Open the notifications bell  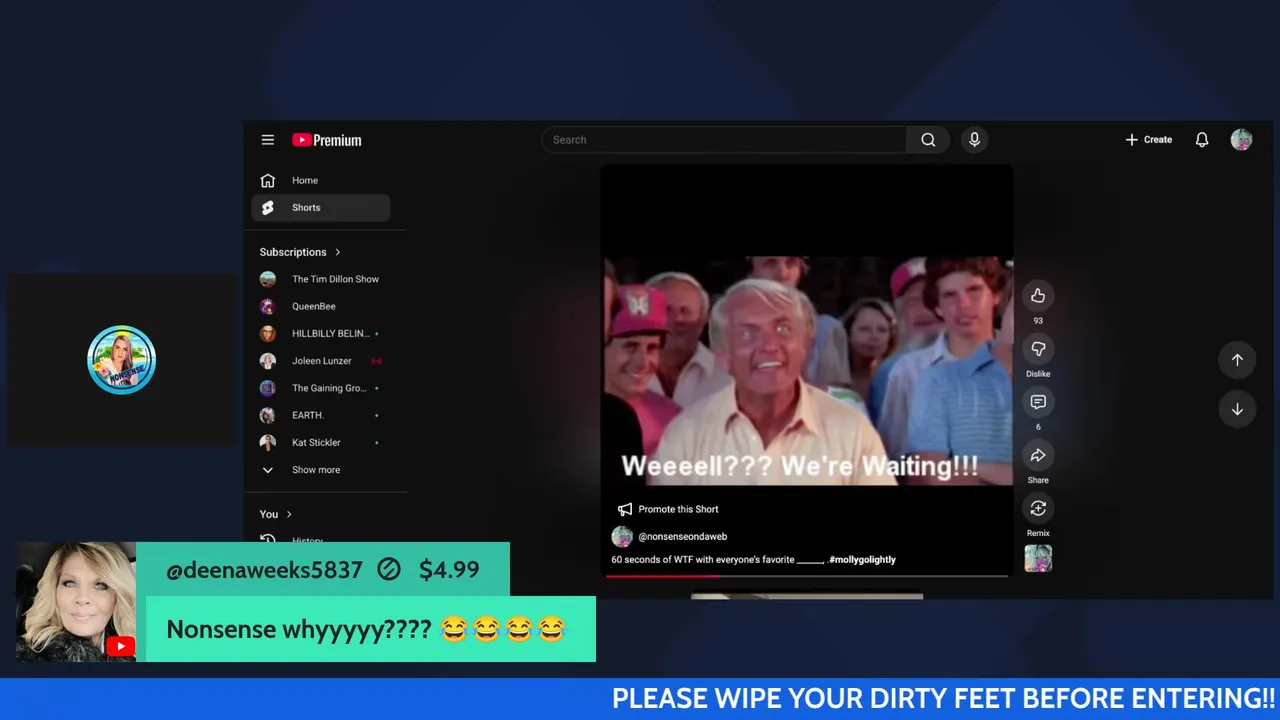click(x=1202, y=140)
